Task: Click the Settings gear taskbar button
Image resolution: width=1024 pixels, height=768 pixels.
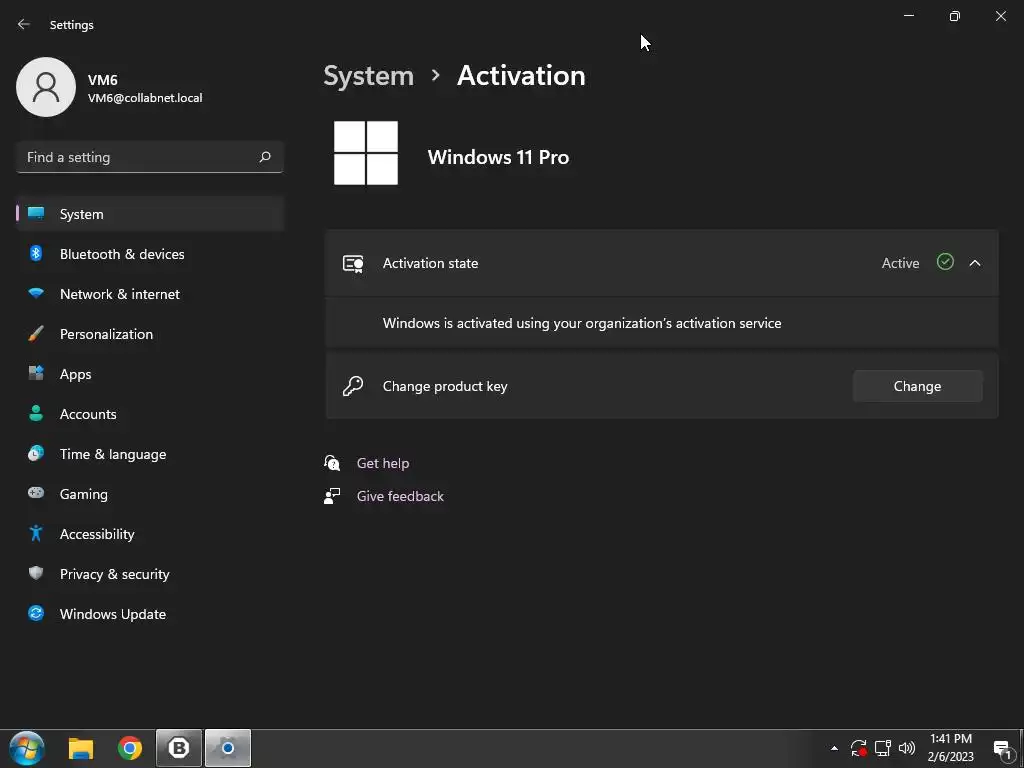Action: pos(228,748)
